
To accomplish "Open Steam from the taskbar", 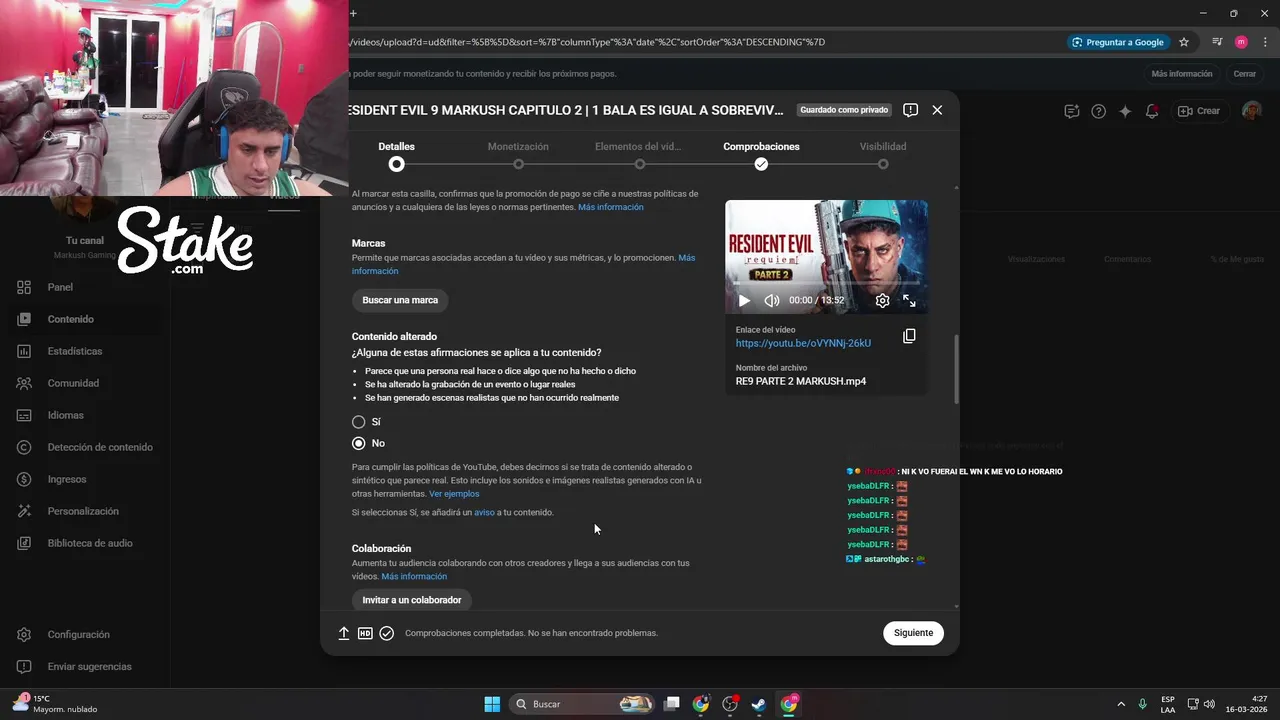I will [x=759, y=704].
